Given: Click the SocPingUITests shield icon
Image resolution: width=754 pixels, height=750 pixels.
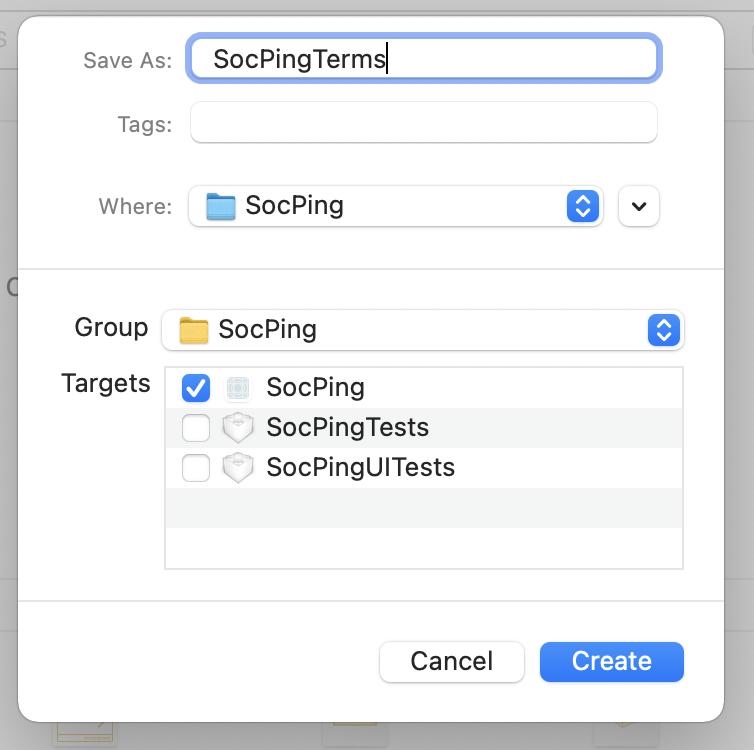Looking at the screenshot, I should coord(237,467).
